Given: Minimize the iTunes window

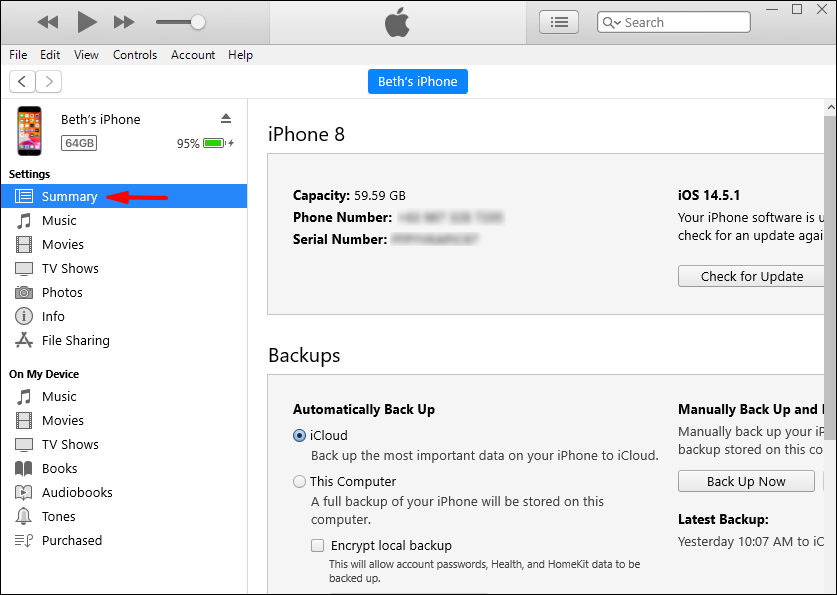Looking at the screenshot, I should click(x=771, y=9).
